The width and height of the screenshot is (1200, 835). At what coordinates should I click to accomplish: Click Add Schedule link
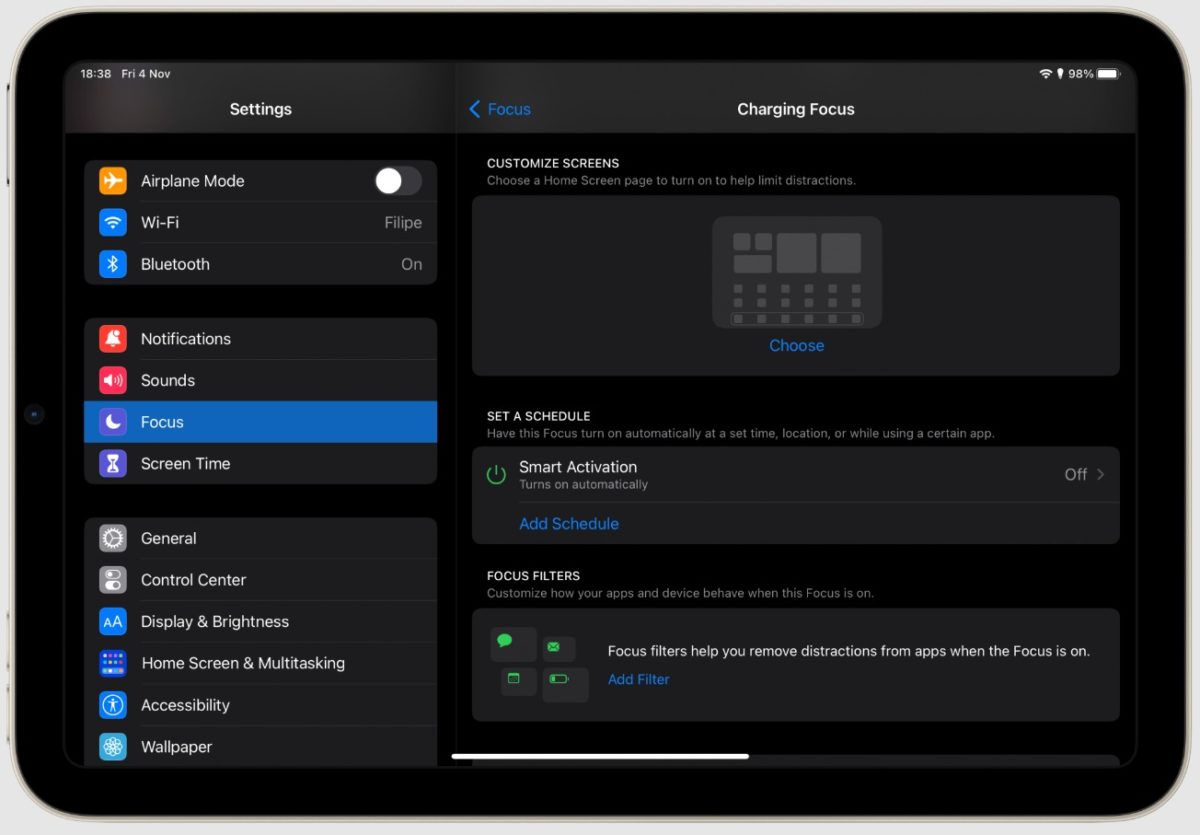[568, 524]
